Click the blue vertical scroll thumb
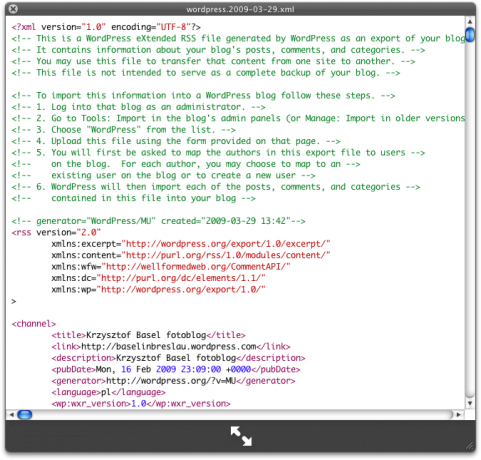Screen dimensions: 481x460 point(470,35)
